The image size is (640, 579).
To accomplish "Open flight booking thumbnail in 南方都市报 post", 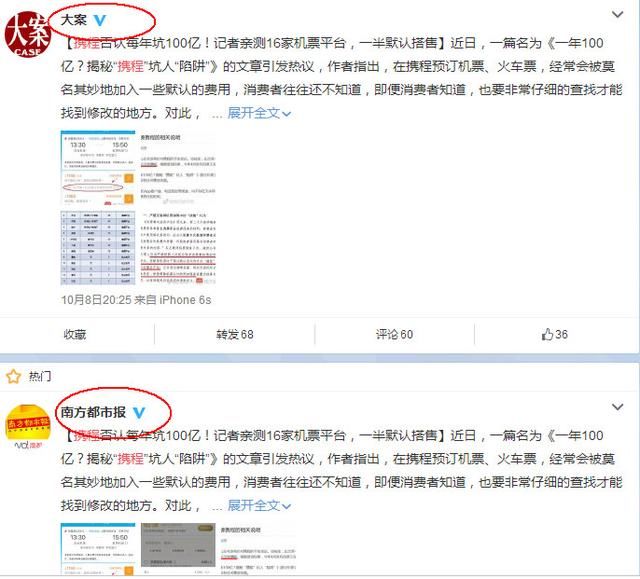I will tap(98, 549).
